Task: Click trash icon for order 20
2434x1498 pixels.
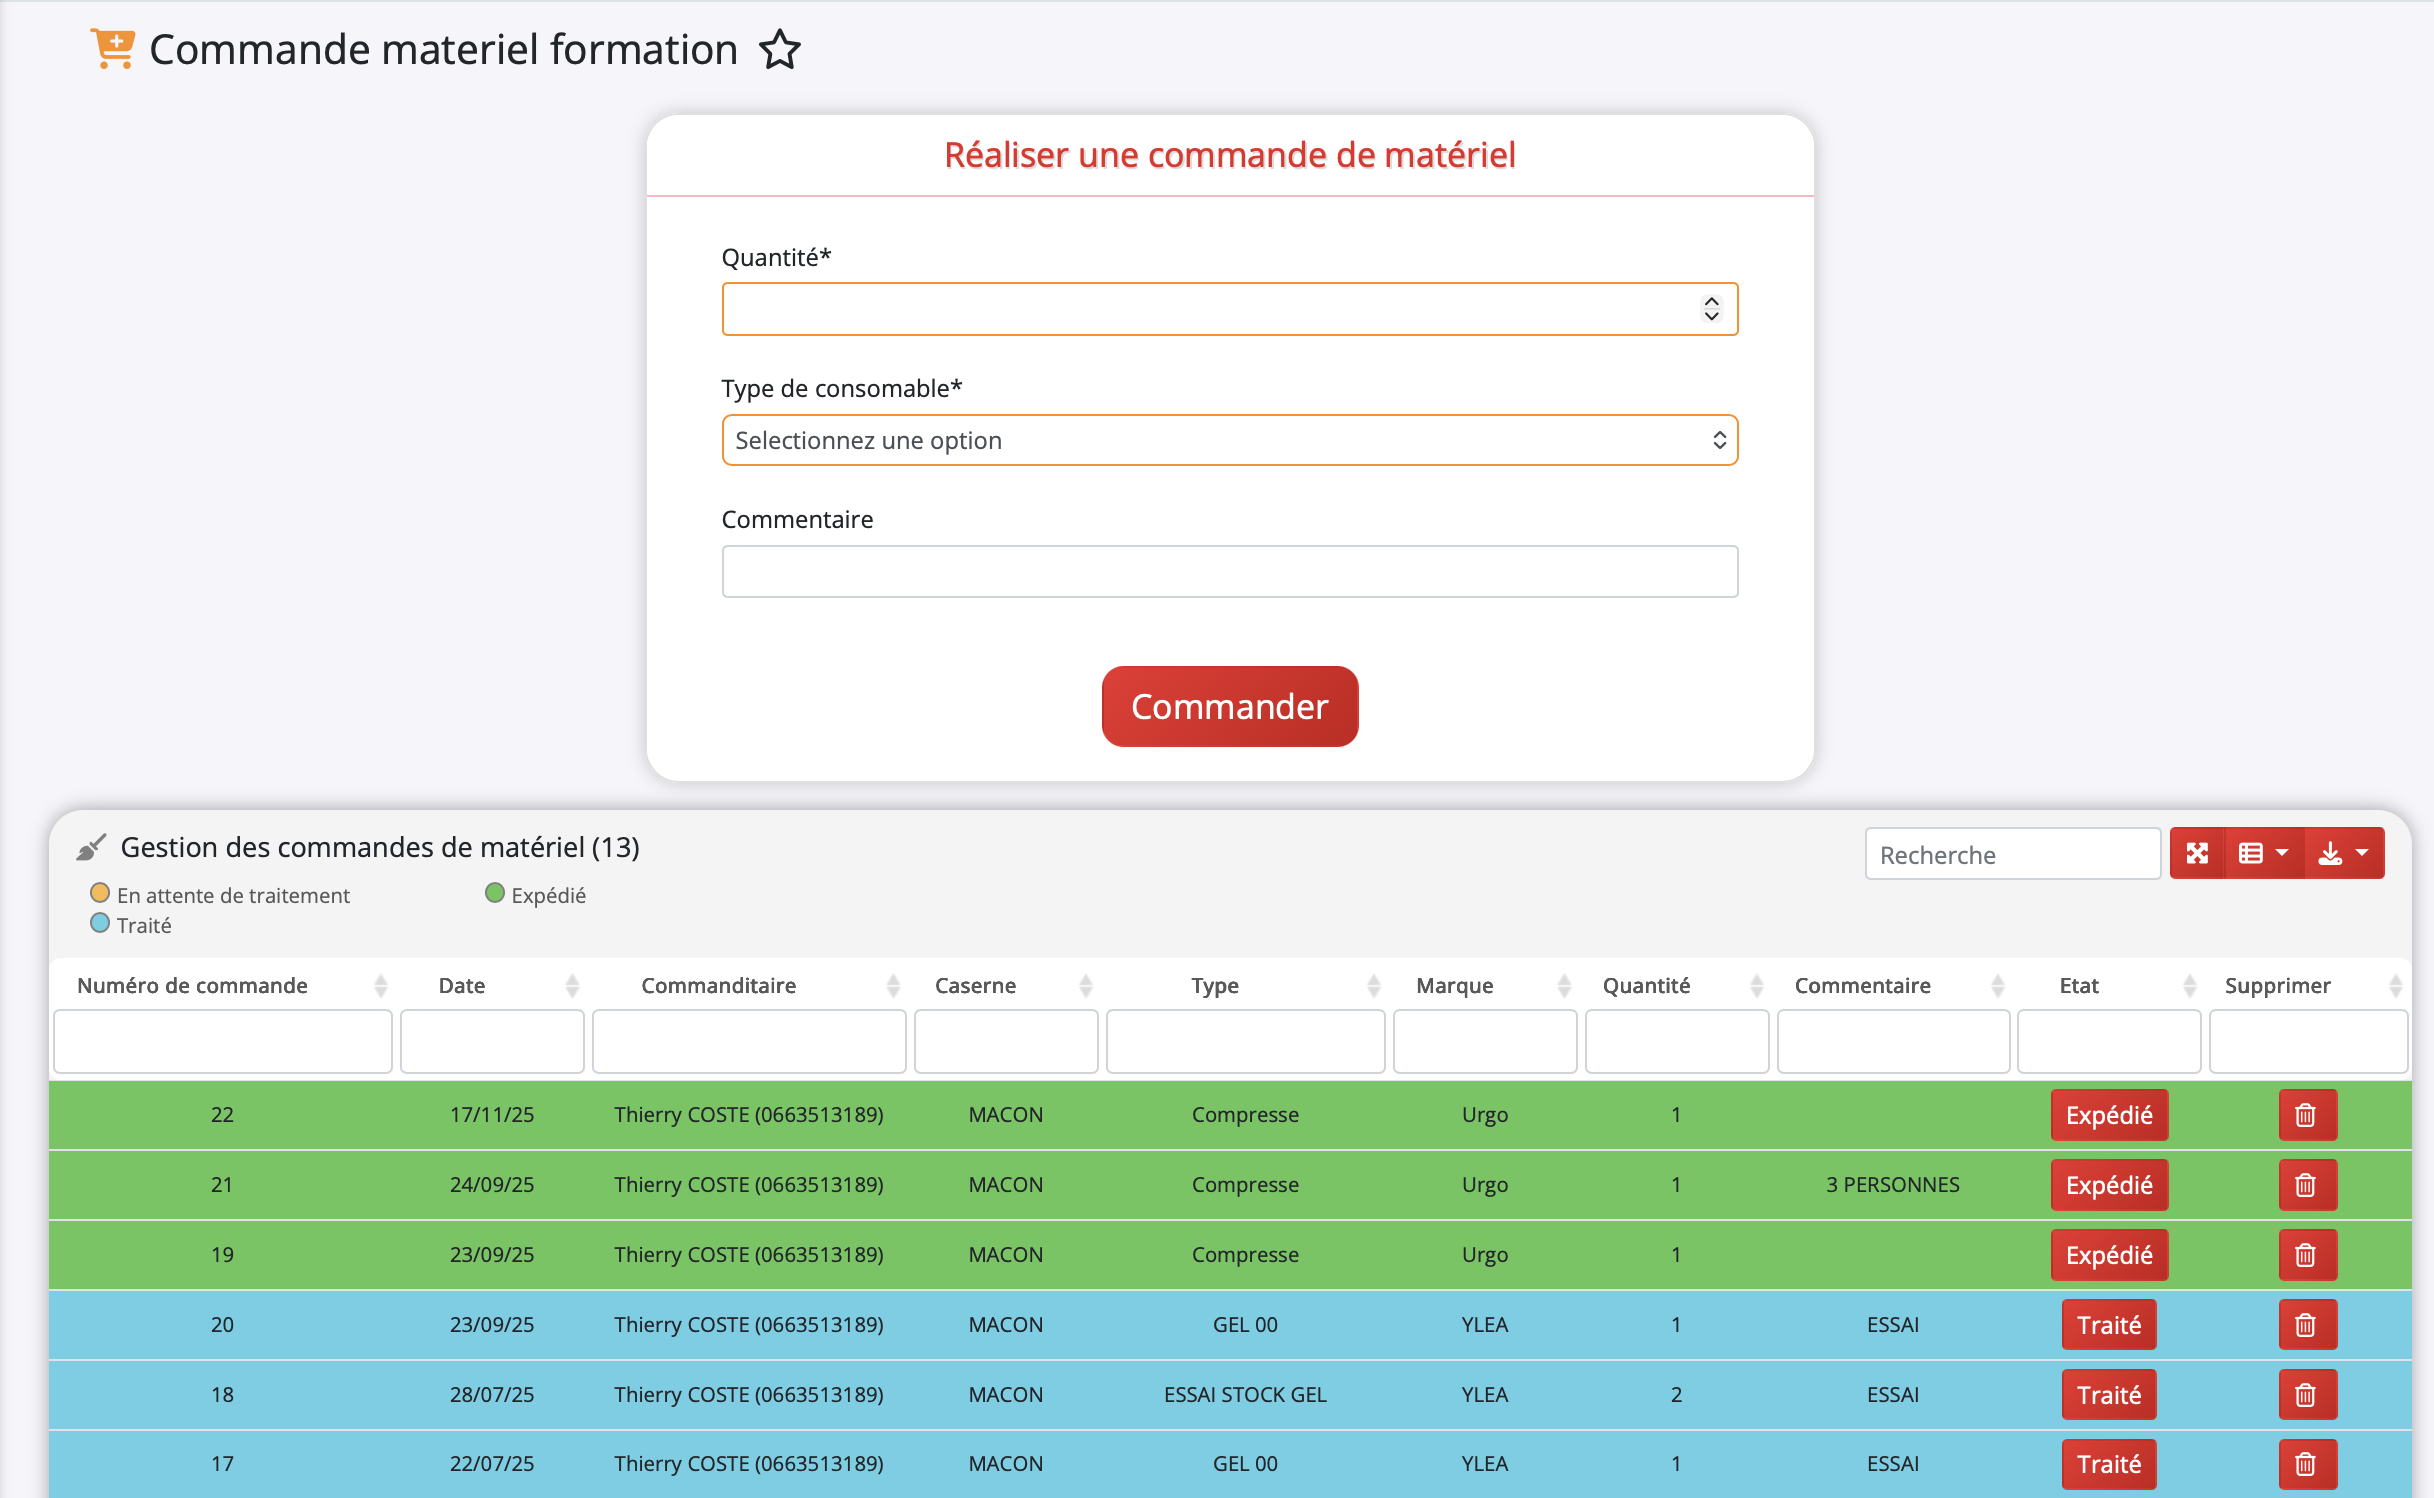Action: pyautogui.click(x=2306, y=1325)
